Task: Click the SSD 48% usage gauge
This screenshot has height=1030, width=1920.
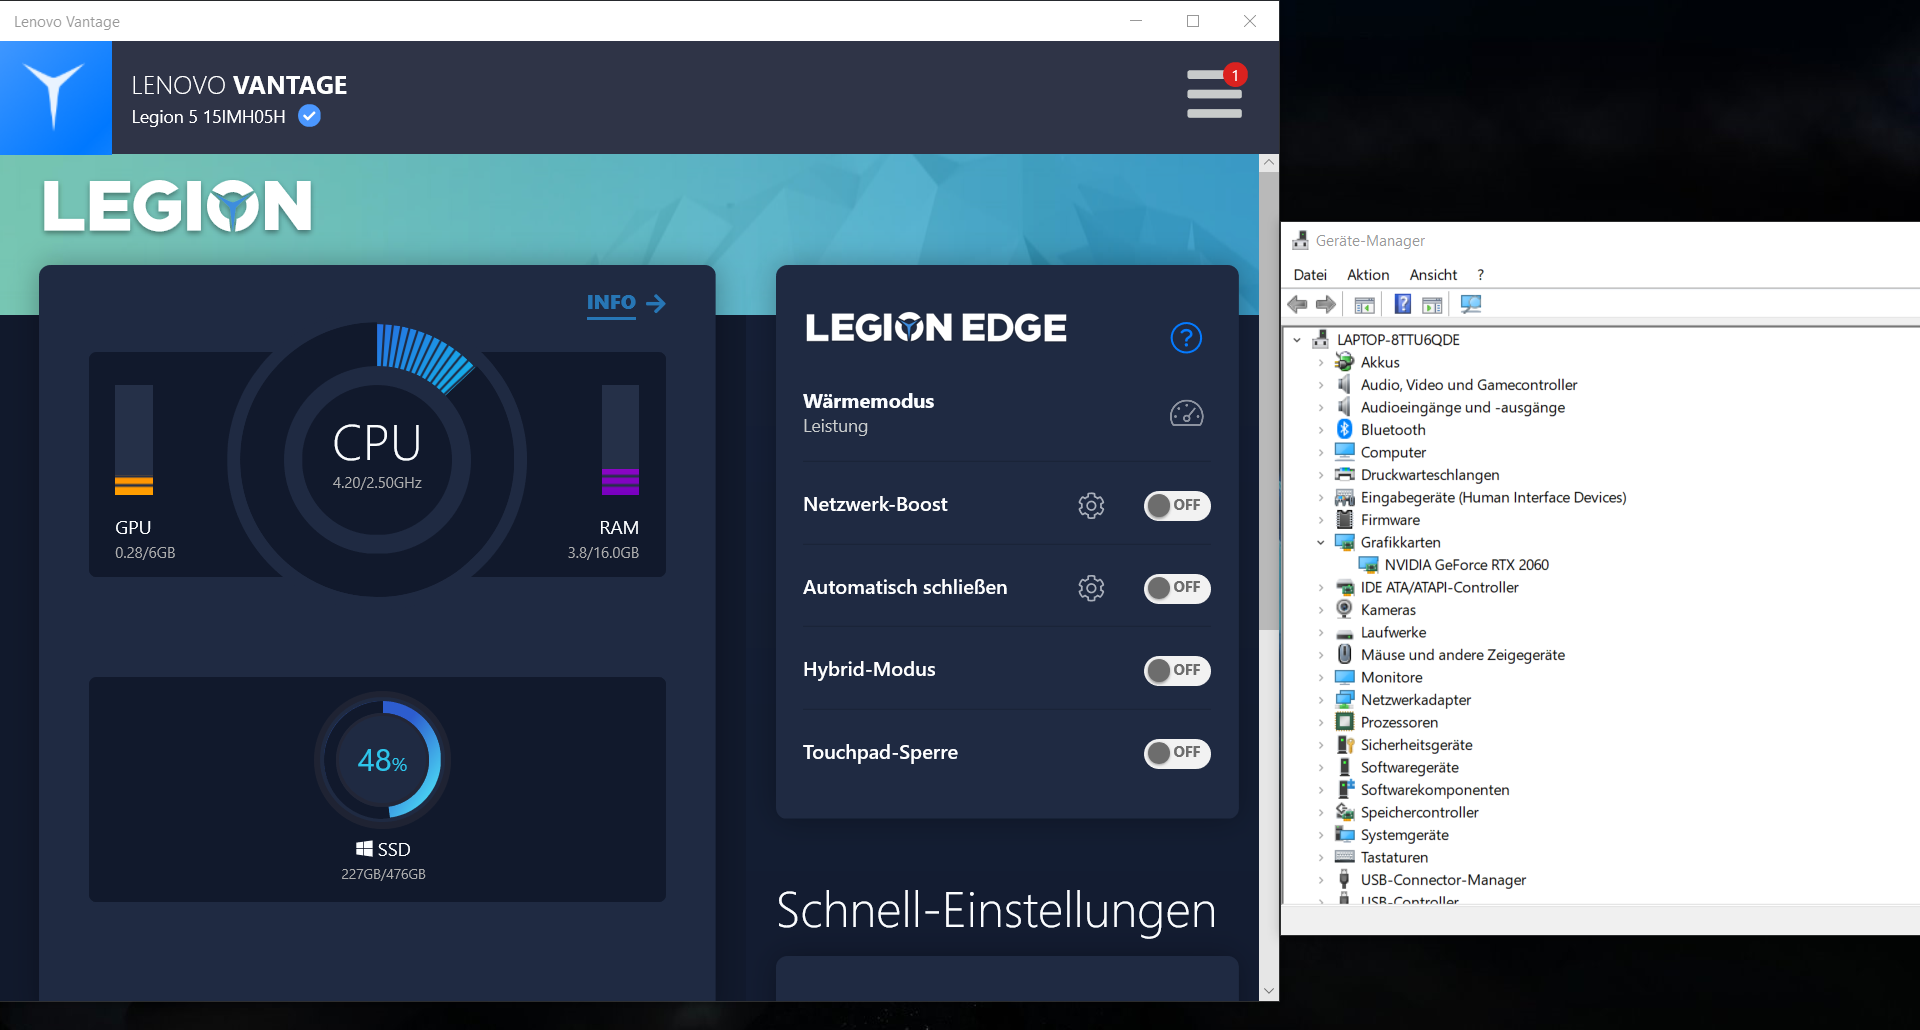Action: 383,760
